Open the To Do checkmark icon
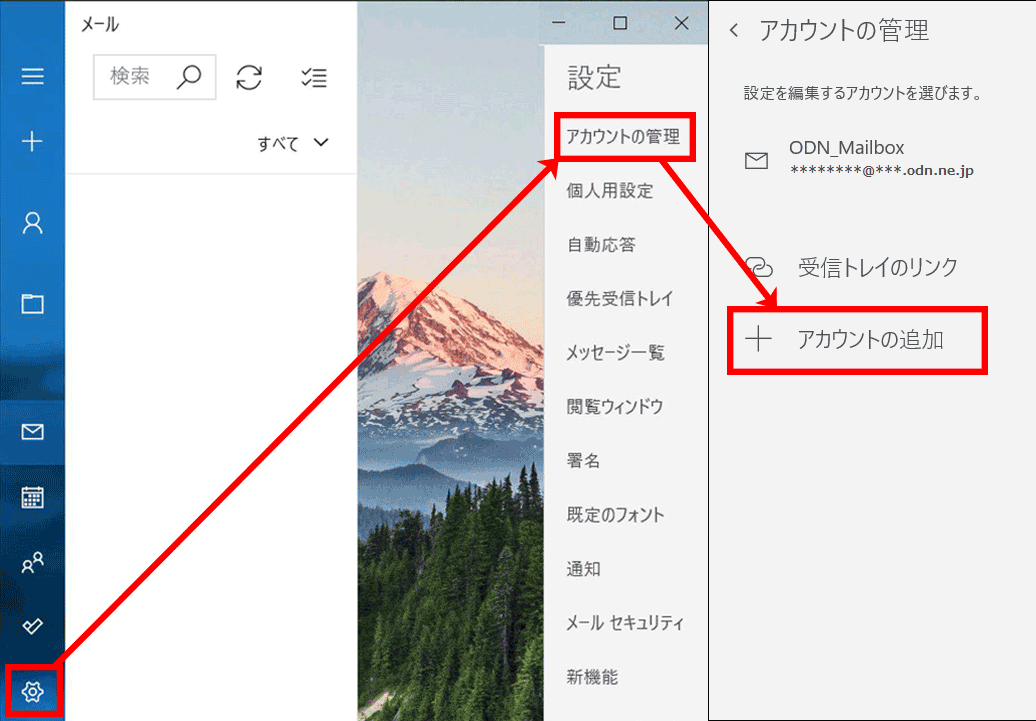The height and width of the screenshot is (721, 1036). (32, 626)
